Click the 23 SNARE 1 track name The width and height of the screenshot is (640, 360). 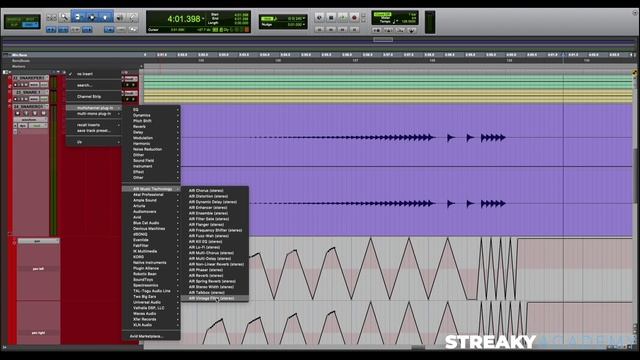(x=29, y=92)
